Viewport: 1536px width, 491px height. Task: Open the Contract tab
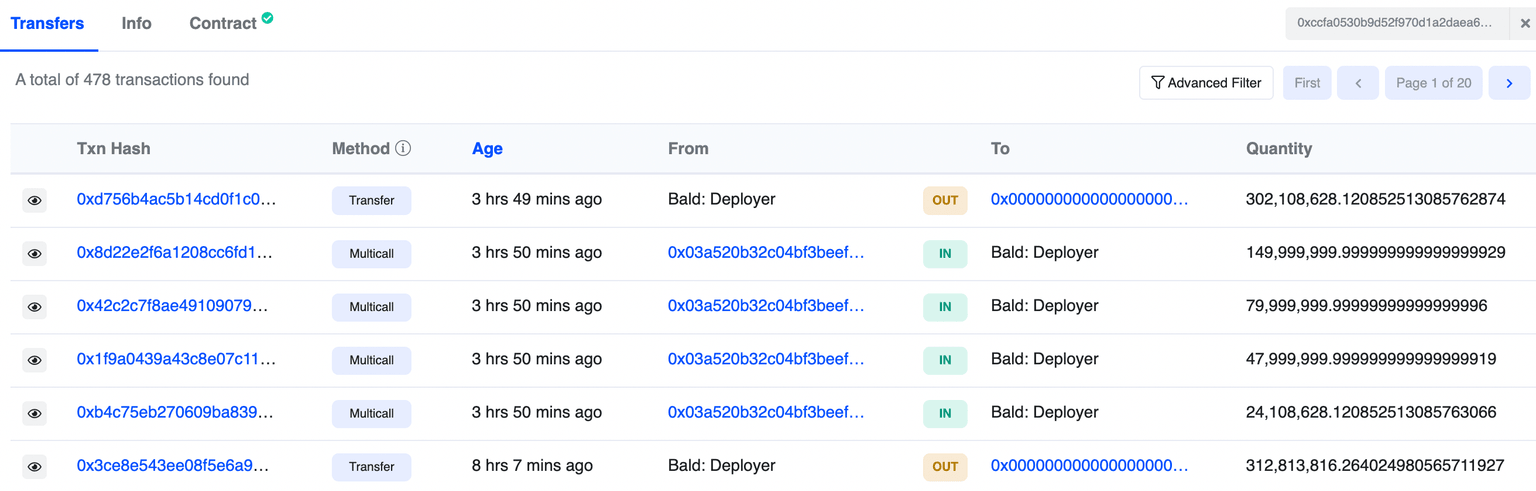click(x=223, y=23)
